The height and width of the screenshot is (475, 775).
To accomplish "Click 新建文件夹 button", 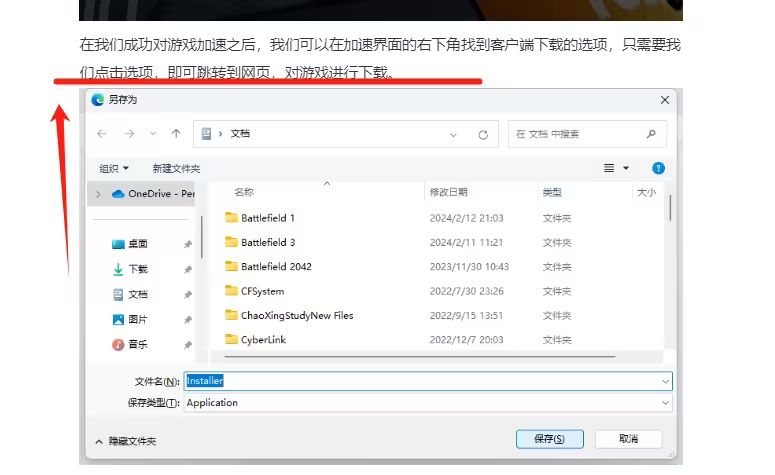I will click(x=176, y=169).
